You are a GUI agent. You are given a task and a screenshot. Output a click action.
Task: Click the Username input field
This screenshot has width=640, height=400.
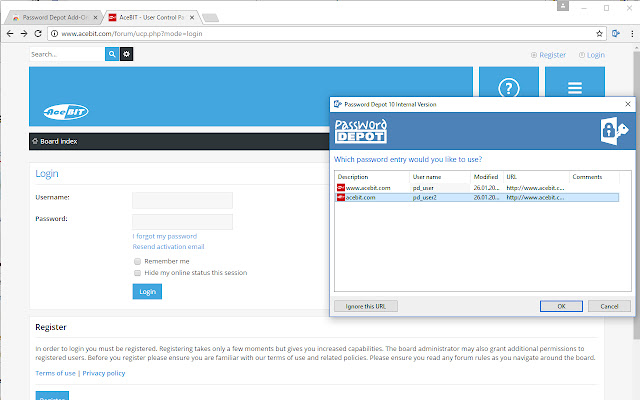click(182, 200)
